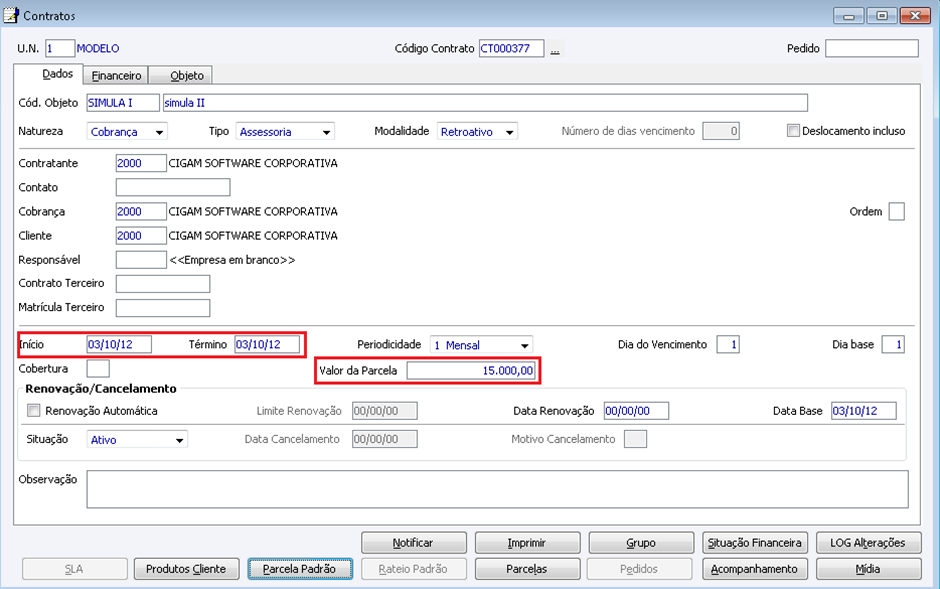Viewport: 940px width, 589px height.
Task: Focus the Contrato Terceiro field
Action: tap(163, 284)
